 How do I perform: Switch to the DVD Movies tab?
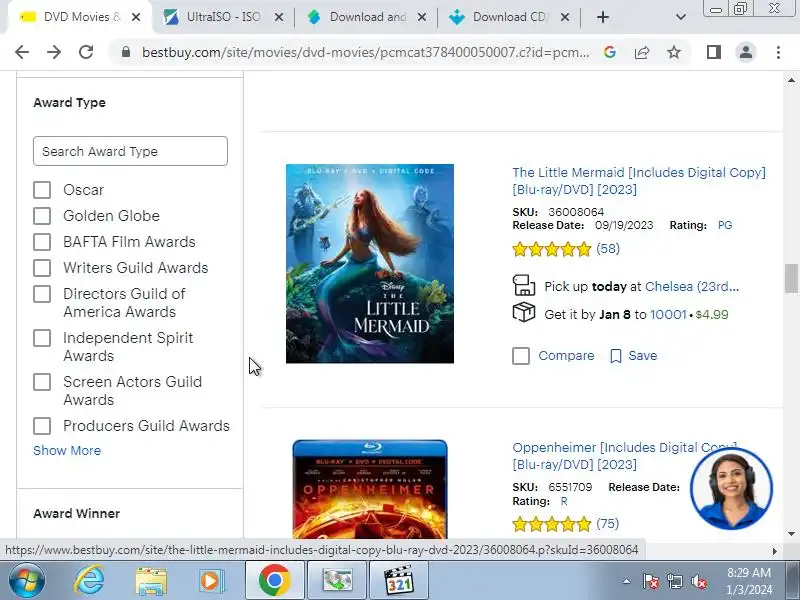[x=77, y=17]
